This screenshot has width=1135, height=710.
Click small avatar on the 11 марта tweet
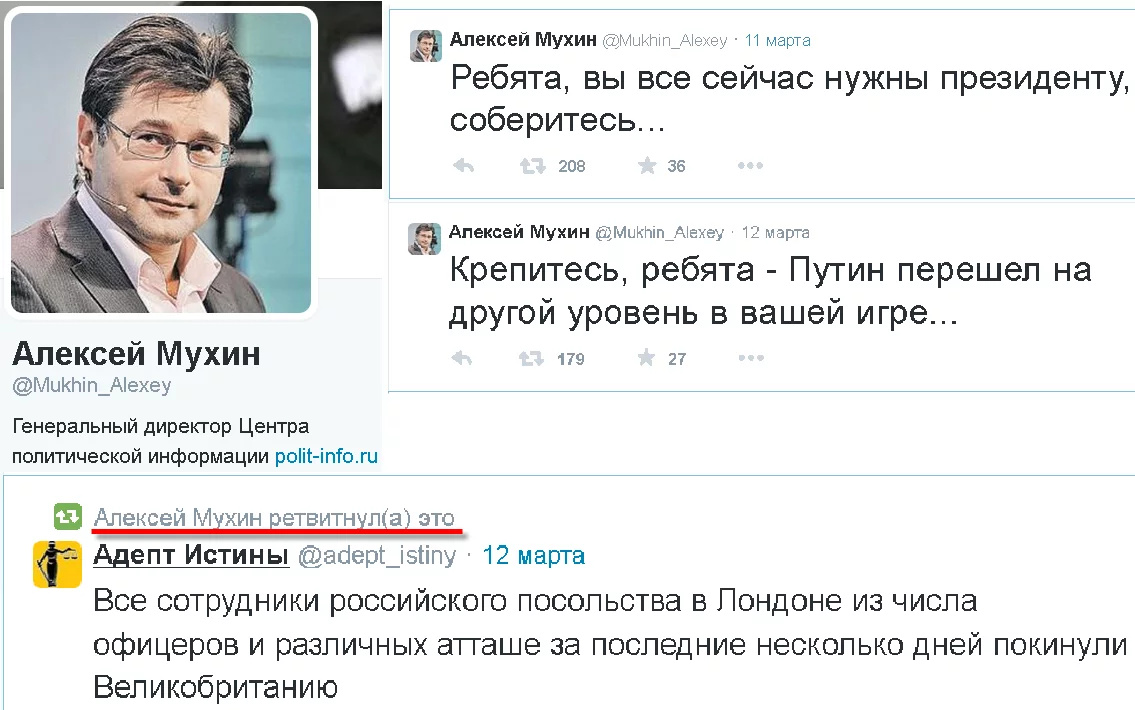tap(426, 46)
